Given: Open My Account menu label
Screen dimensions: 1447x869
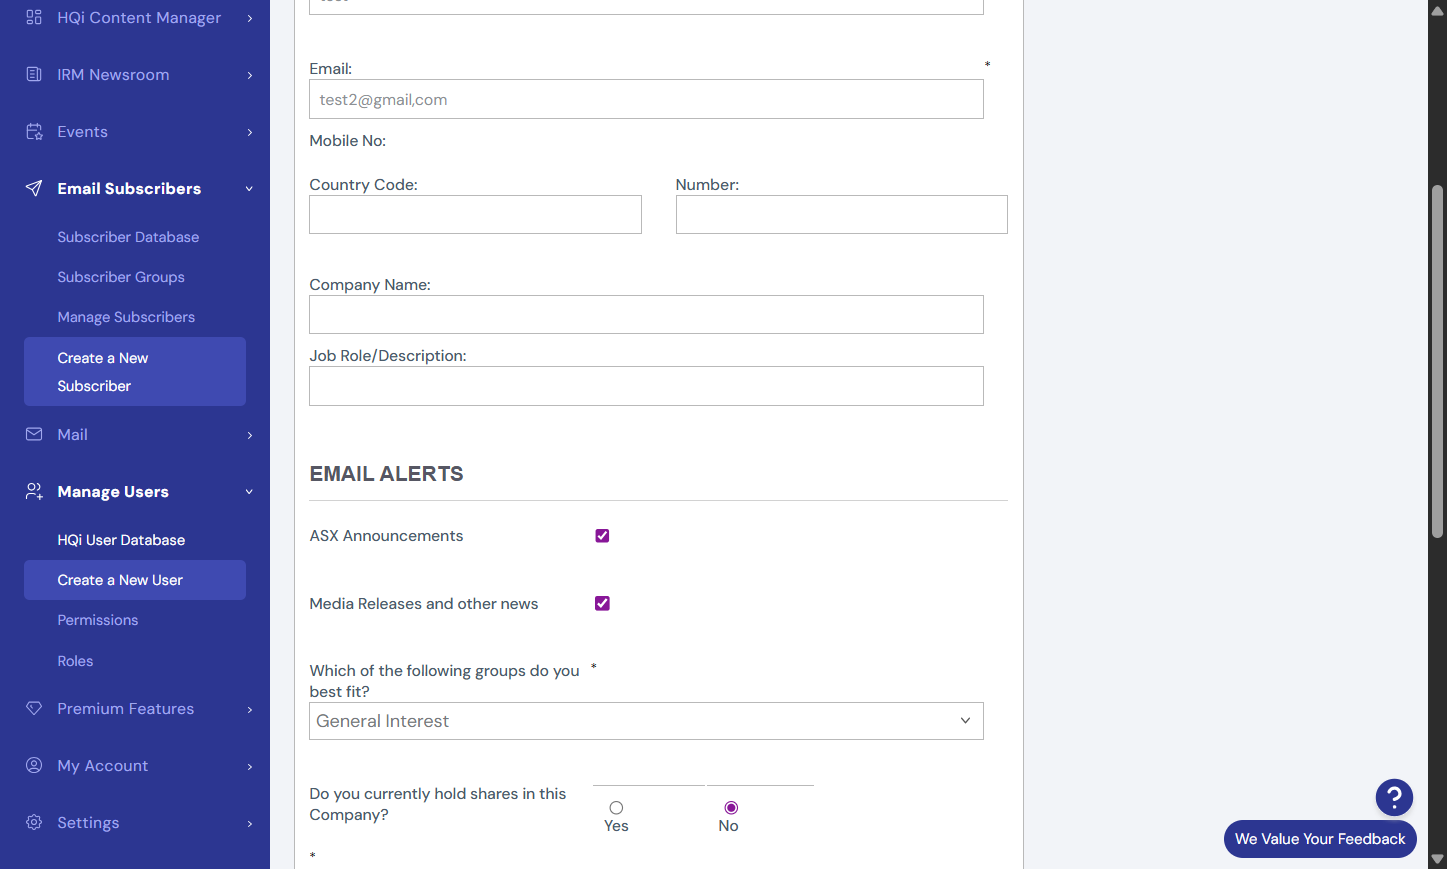Looking at the screenshot, I should tap(103, 766).
